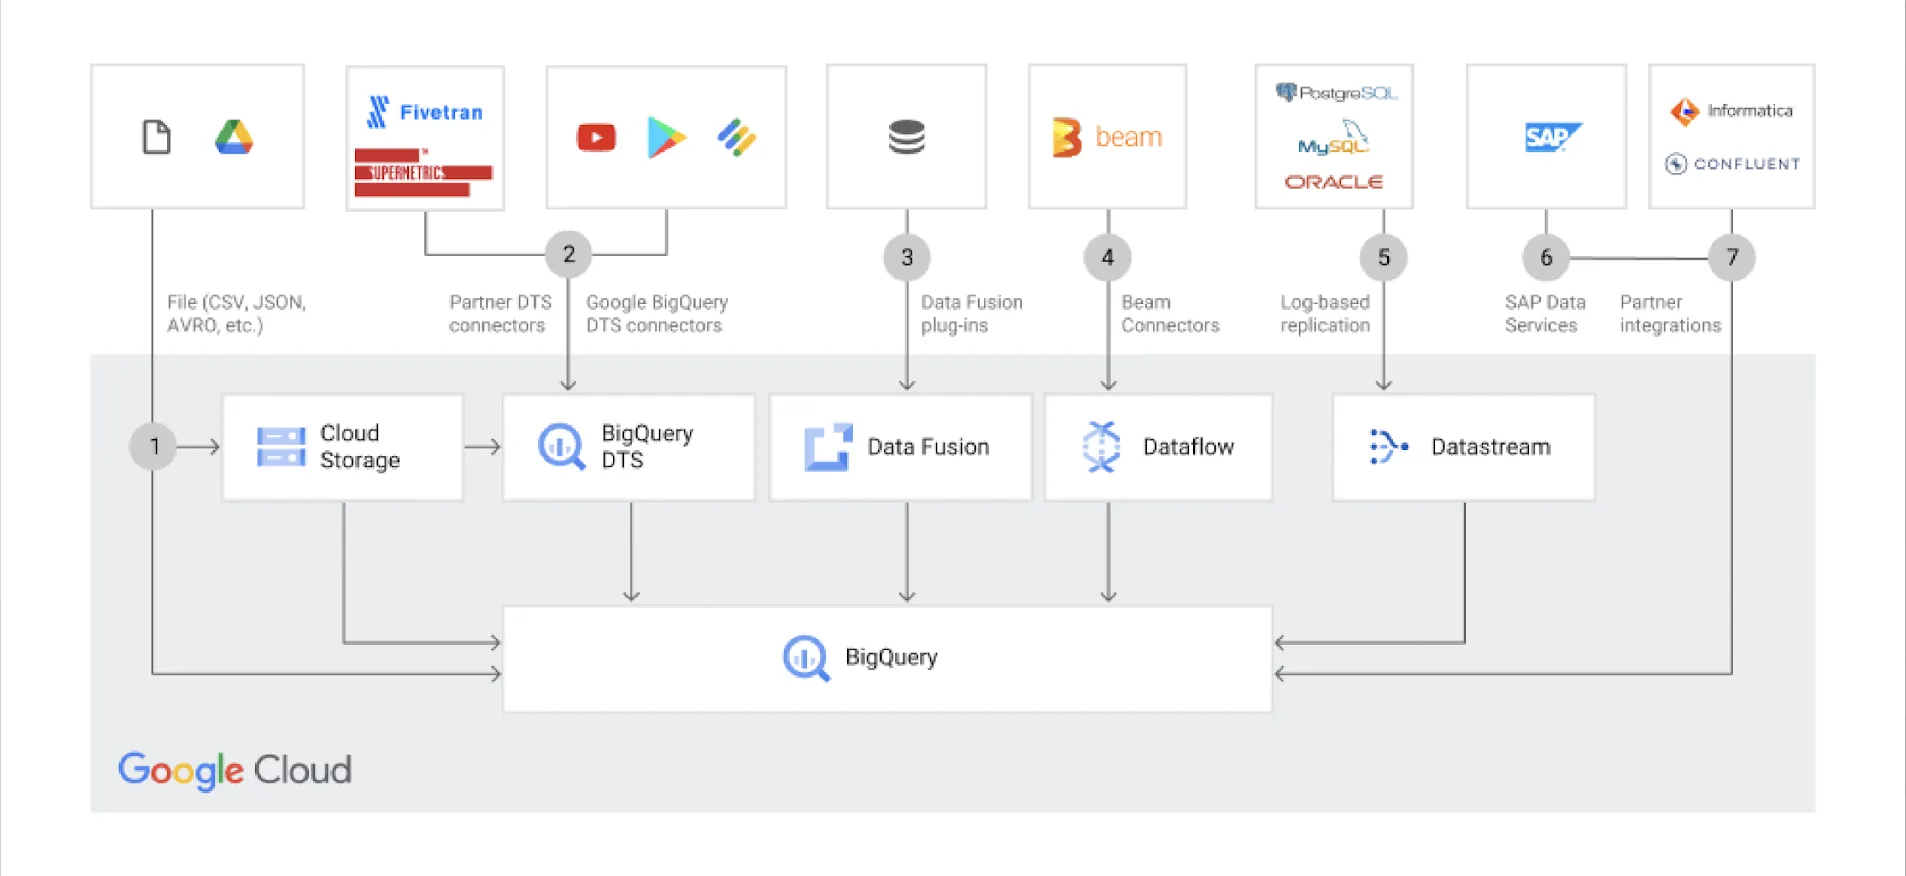Click the 'Log-based replication' caption
The image size is (1906, 876).
pyautogui.click(x=1325, y=314)
